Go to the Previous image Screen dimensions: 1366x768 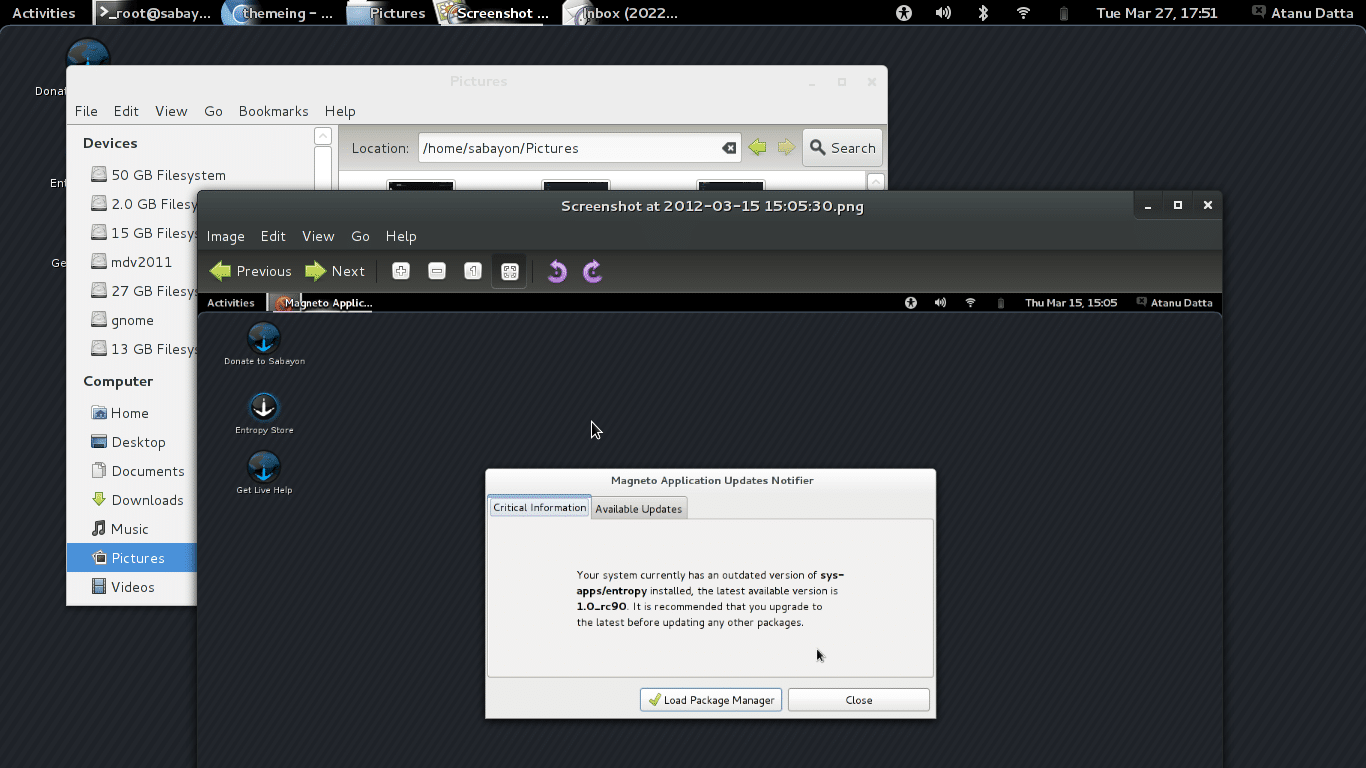coord(251,271)
